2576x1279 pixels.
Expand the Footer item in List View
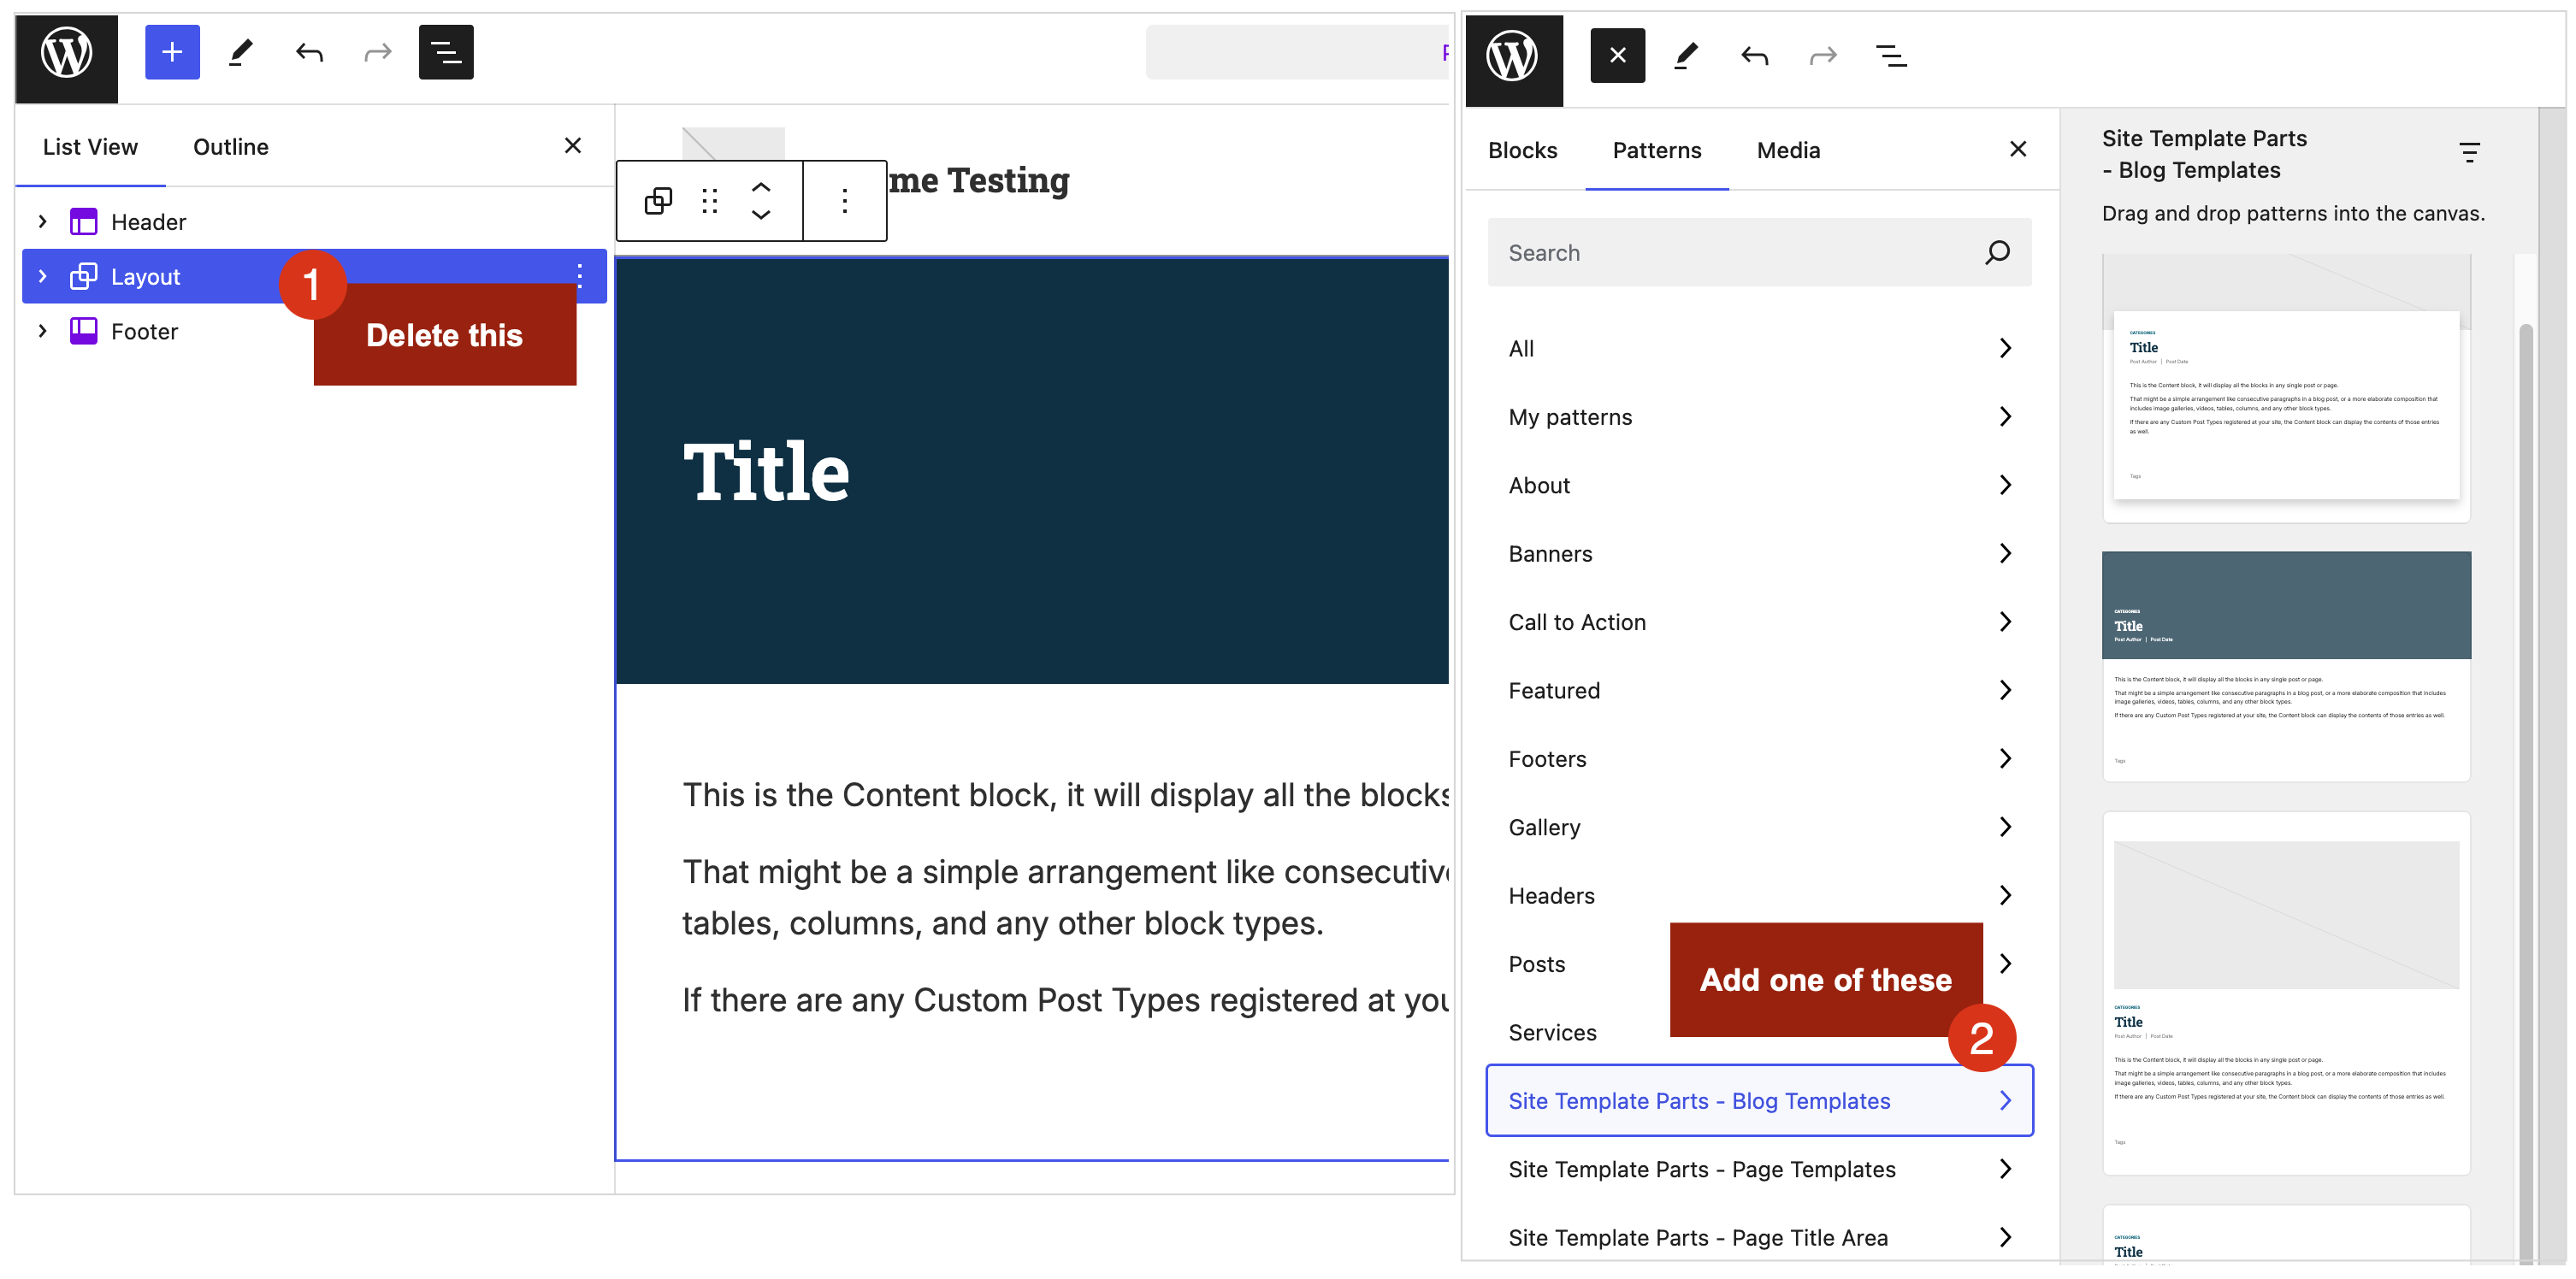click(x=43, y=331)
